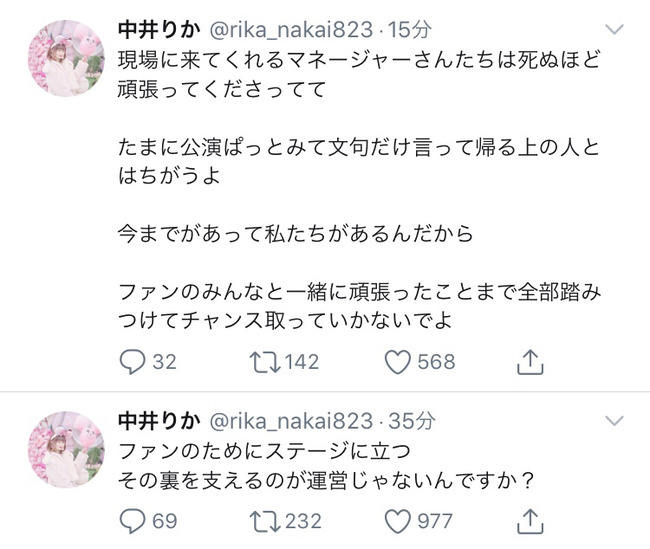Screen dimensions: 650x549
Task: Reply to the tweet posted 15分 ago
Action: point(132,361)
